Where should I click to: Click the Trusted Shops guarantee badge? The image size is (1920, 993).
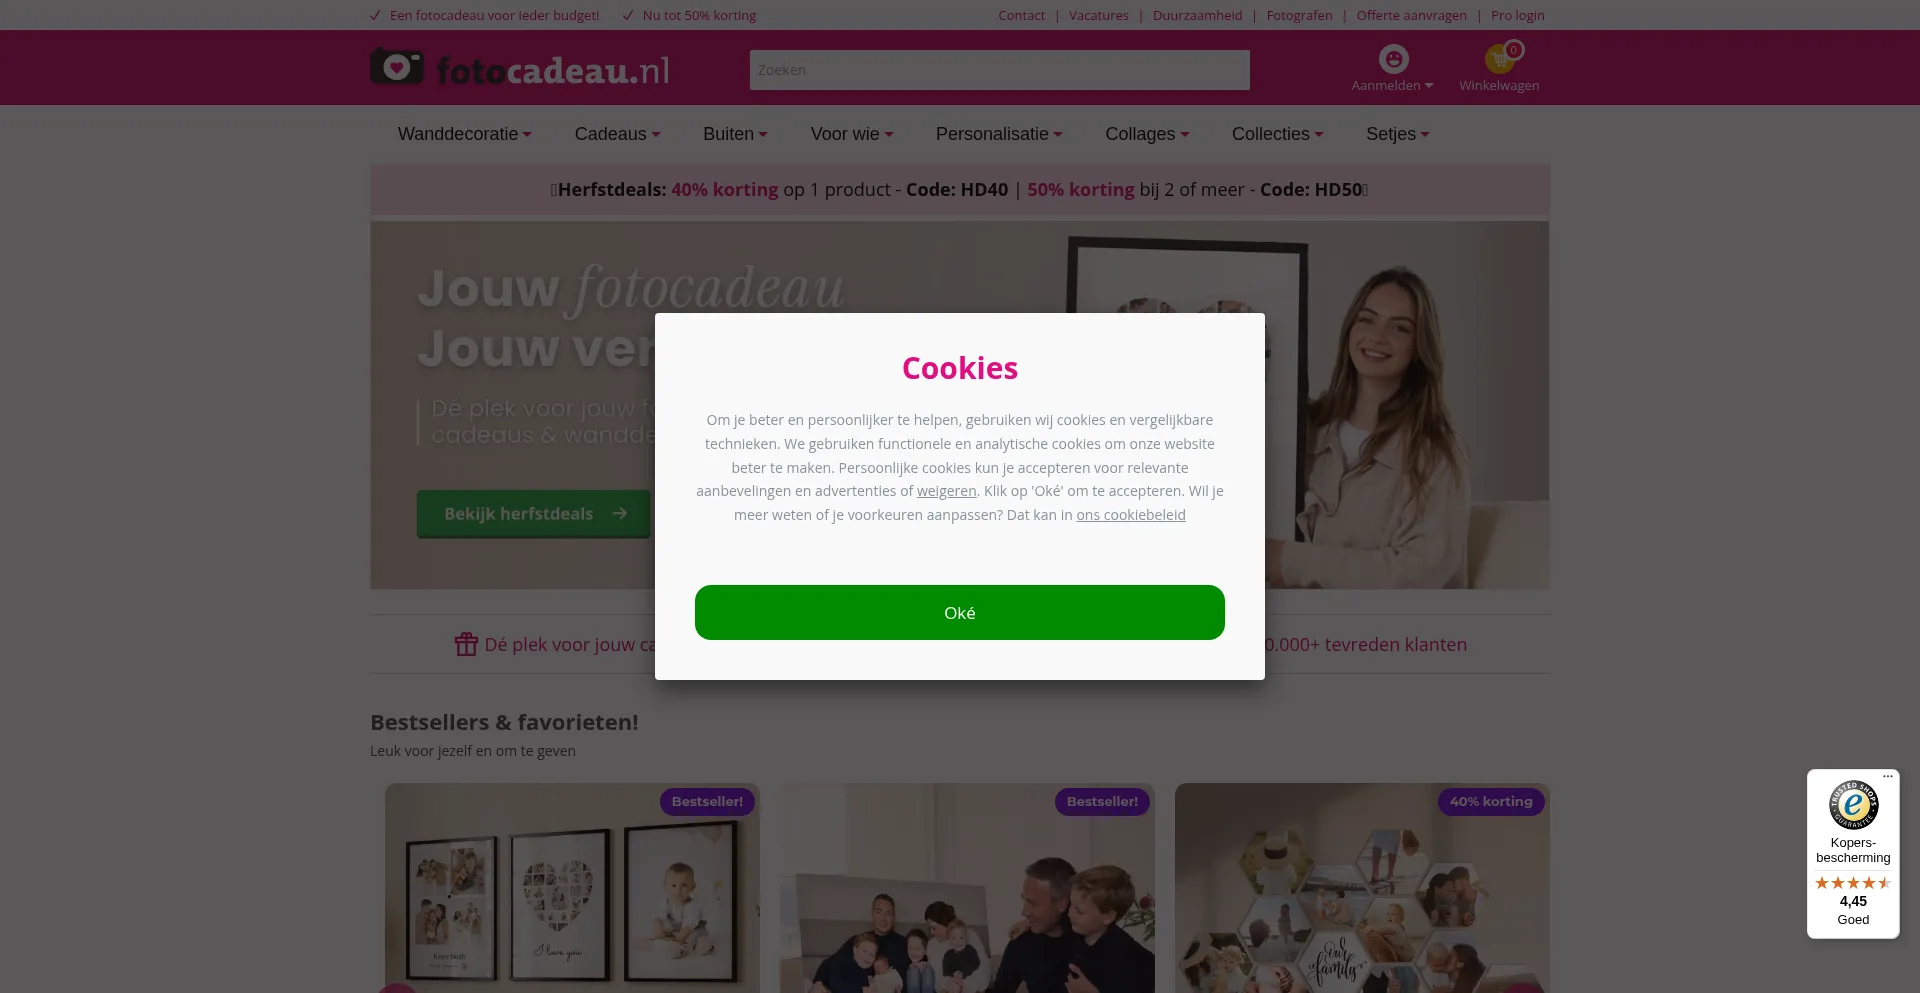[1853, 805]
